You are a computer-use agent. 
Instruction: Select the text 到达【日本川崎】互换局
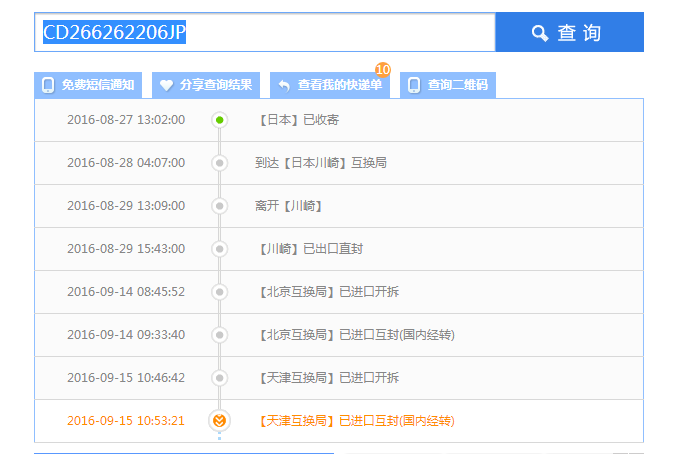[321, 163]
